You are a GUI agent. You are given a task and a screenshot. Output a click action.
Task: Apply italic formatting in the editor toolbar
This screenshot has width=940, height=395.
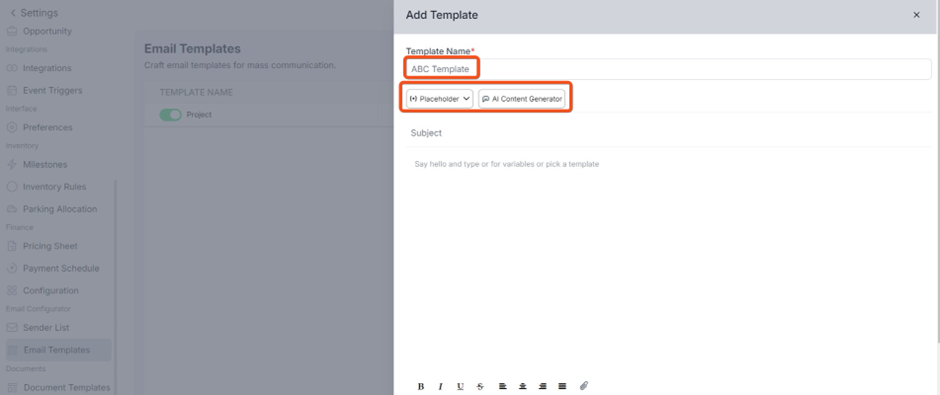tap(441, 387)
